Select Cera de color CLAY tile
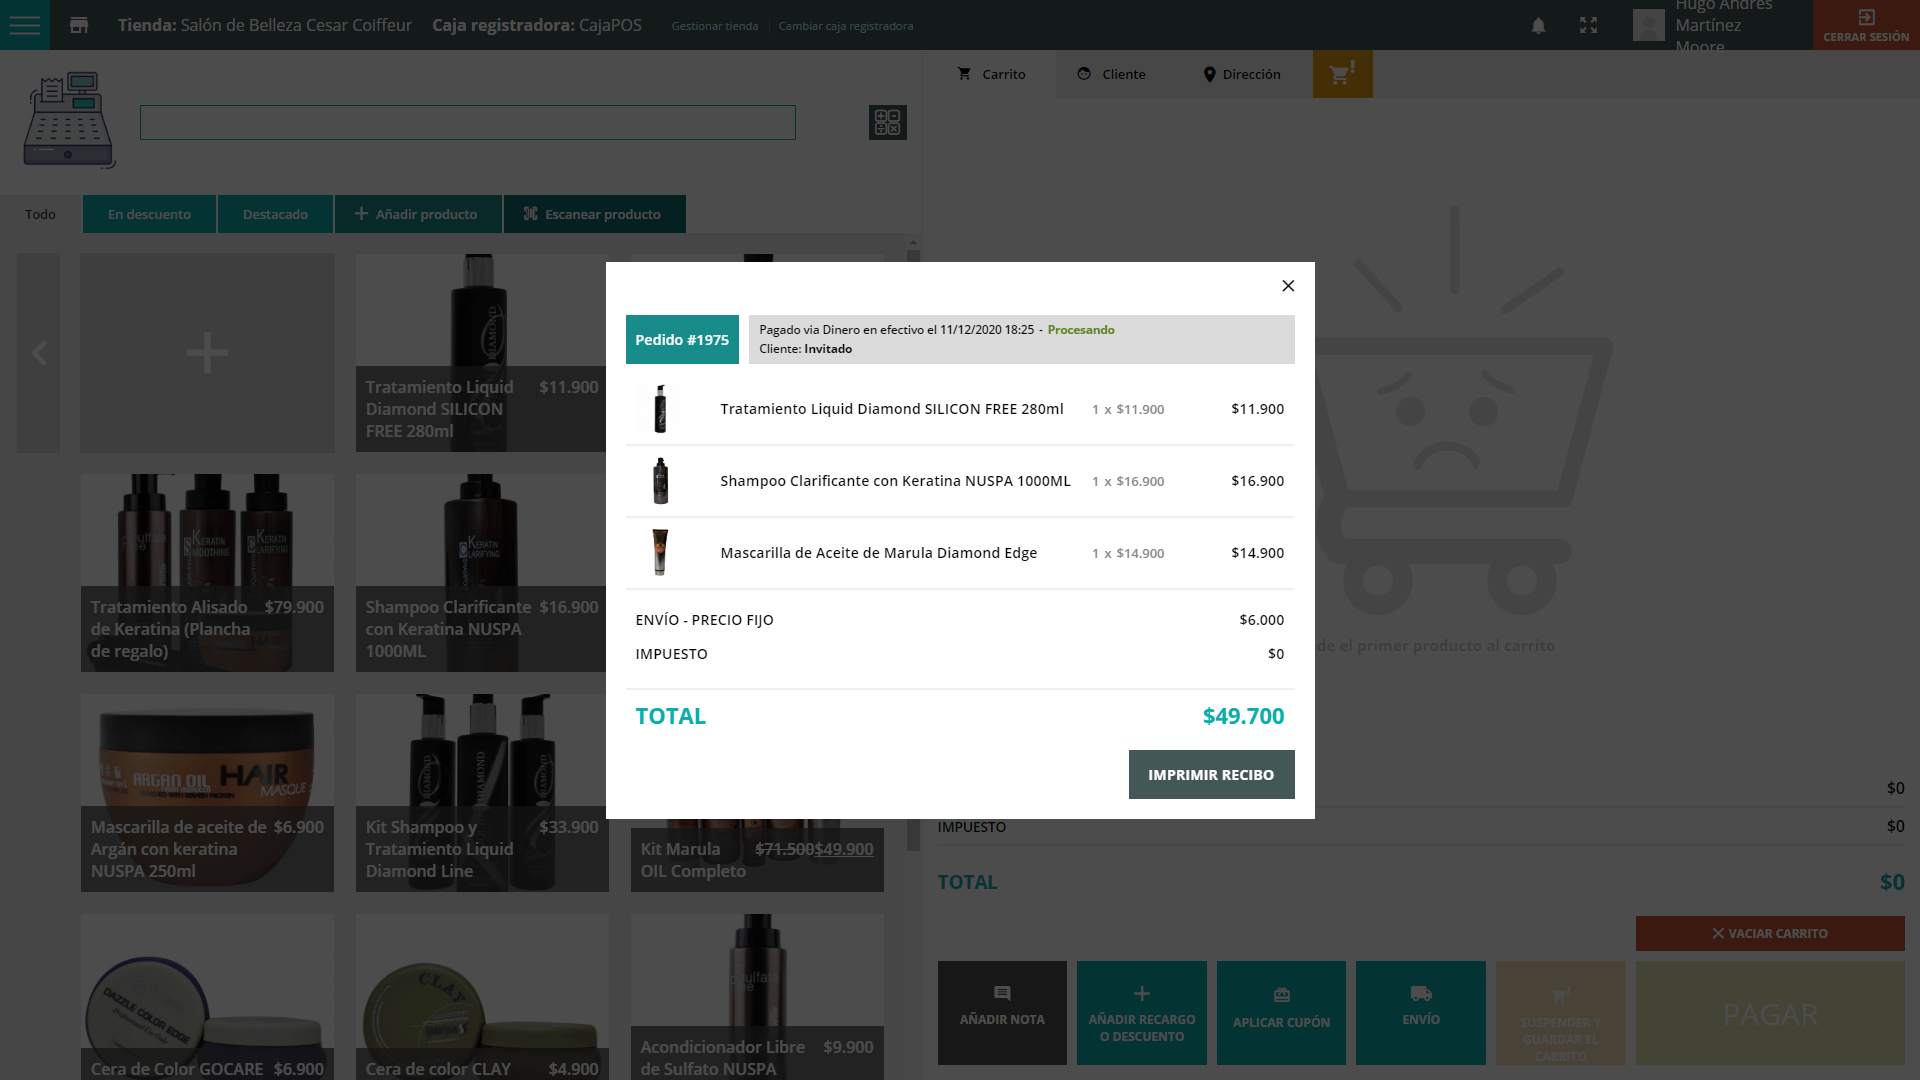 pos(482,997)
